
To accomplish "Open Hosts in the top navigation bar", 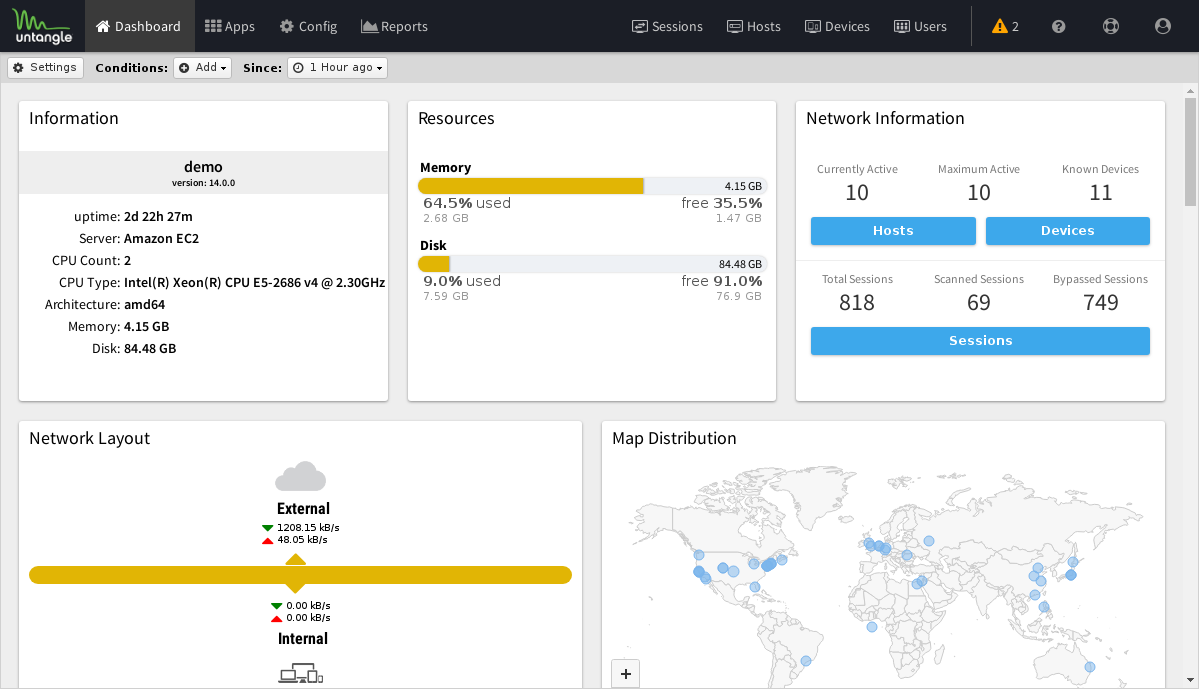I will pyautogui.click(x=754, y=26).
